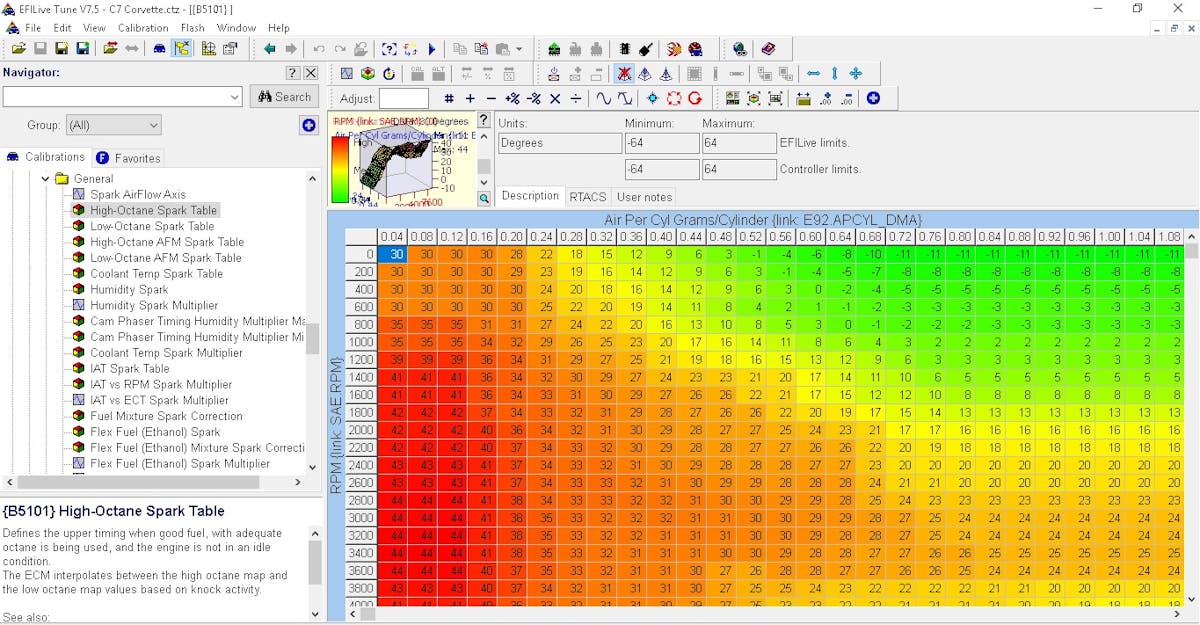
Task: Click the Search button
Action: [x=284, y=97]
